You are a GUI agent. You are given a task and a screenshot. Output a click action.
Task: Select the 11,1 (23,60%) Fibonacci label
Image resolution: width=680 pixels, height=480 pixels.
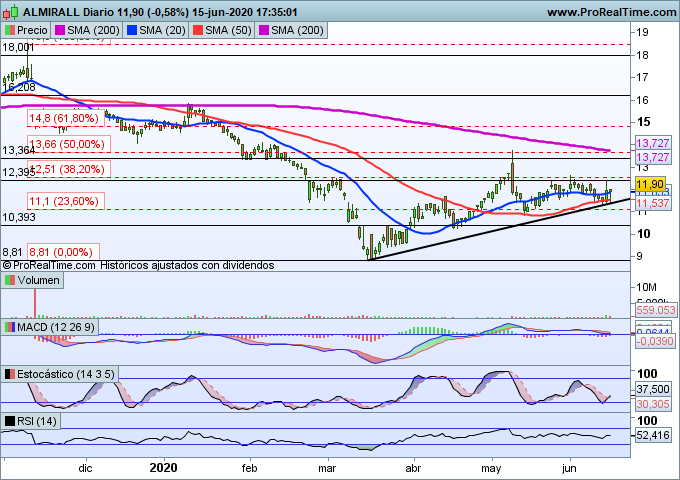tap(65, 201)
